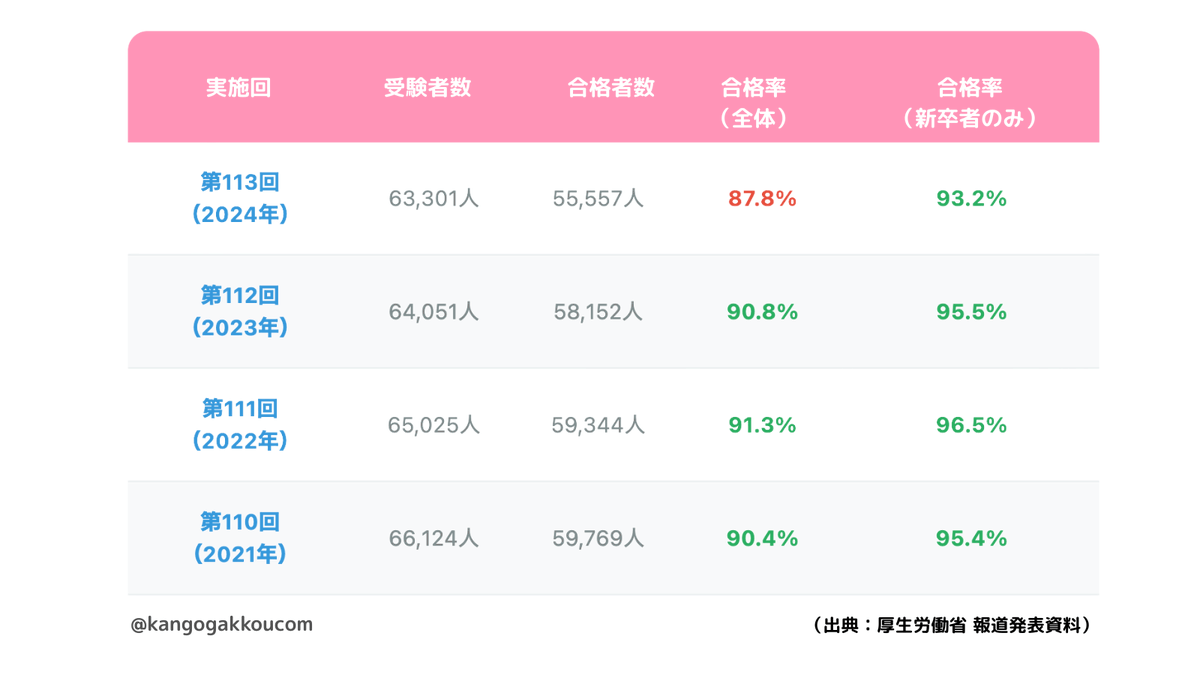Click the 90.8% overall pass rate

coord(762,312)
